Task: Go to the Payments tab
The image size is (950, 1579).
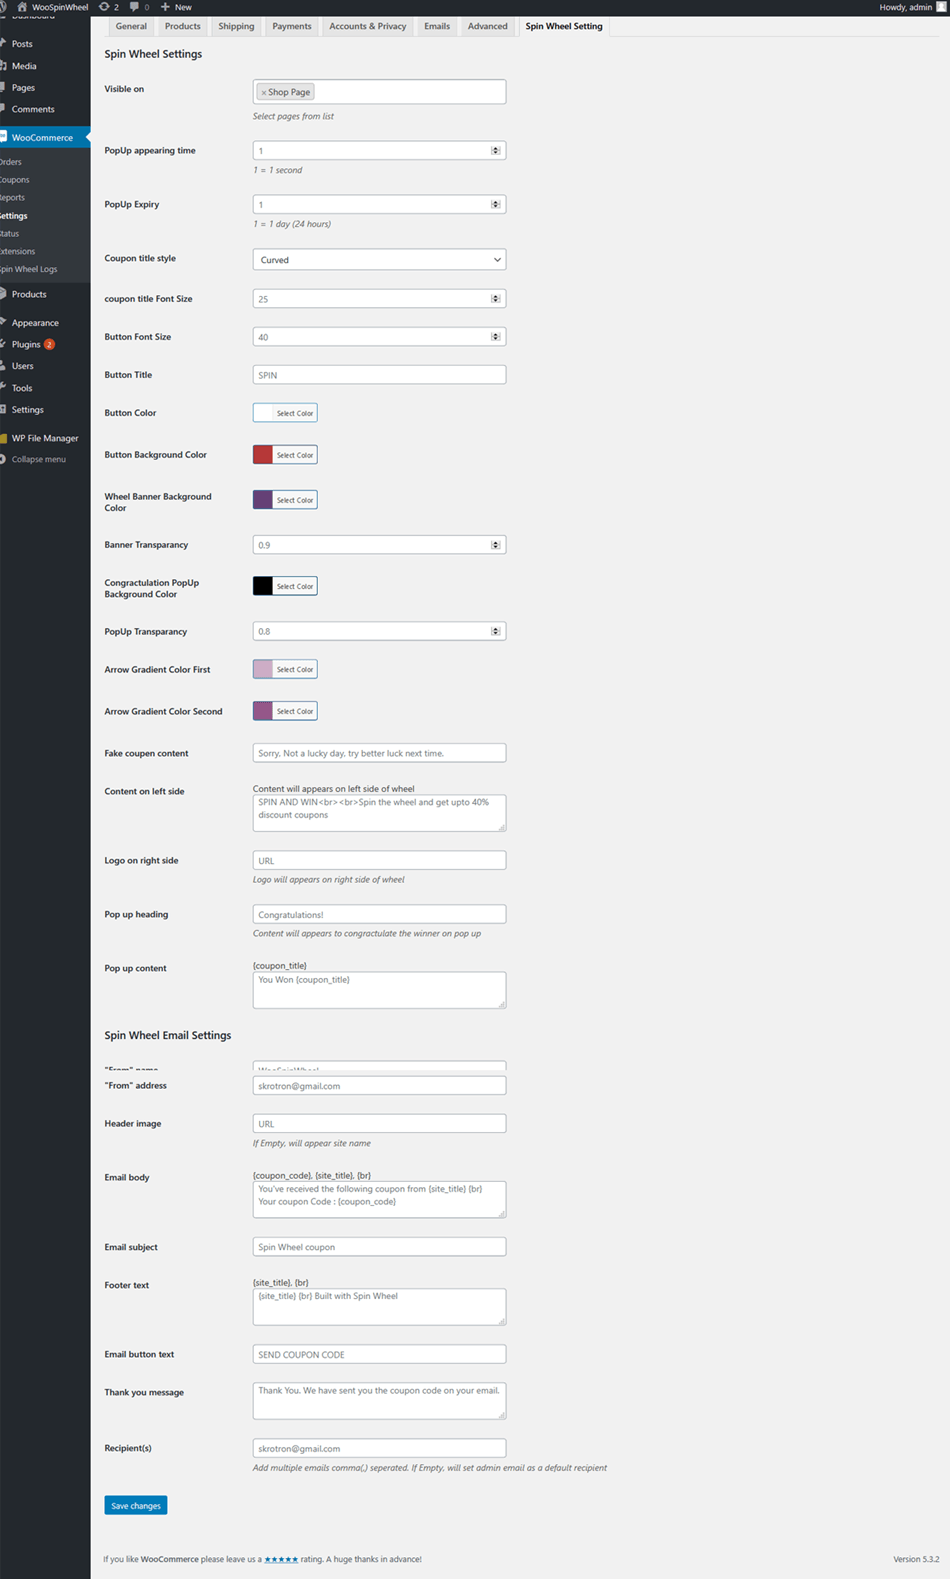Action: coord(292,26)
